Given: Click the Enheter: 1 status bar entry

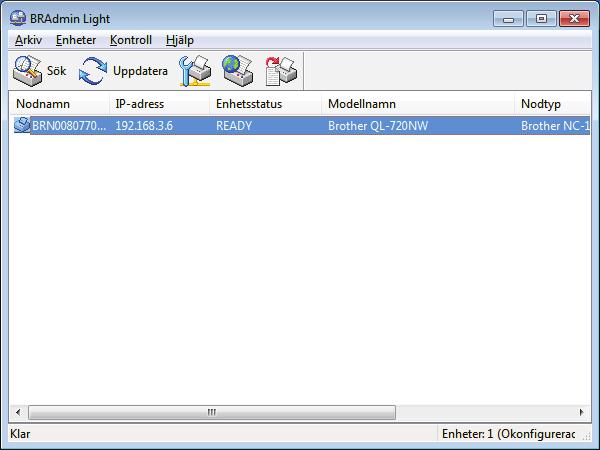Looking at the screenshot, I should (509, 434).
